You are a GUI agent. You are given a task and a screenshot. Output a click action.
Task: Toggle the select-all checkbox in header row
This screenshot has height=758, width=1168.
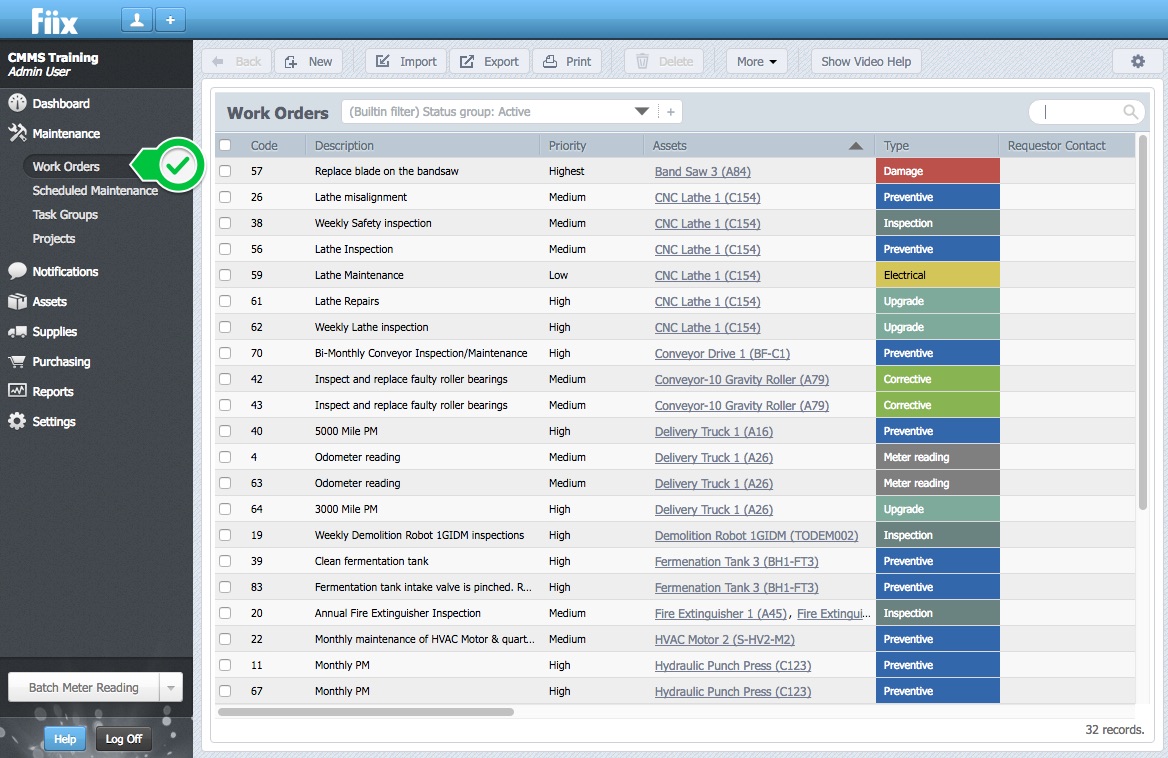pos(225,145)
